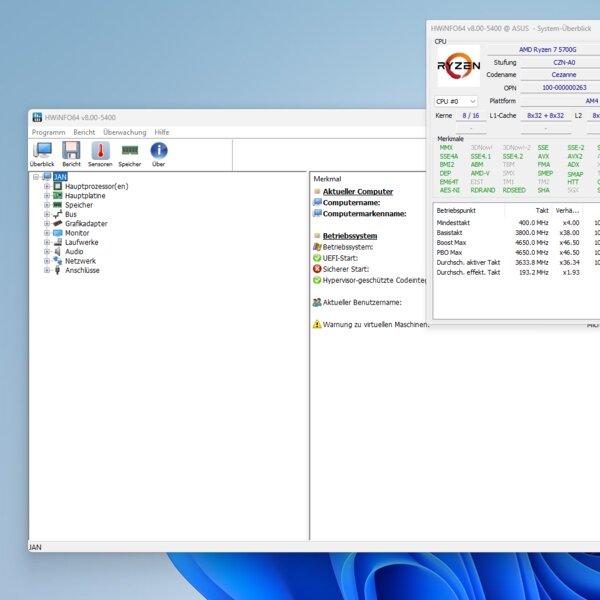600x600 pixels.
Task: Expand the Grafikadapter node
Action: 47,223
